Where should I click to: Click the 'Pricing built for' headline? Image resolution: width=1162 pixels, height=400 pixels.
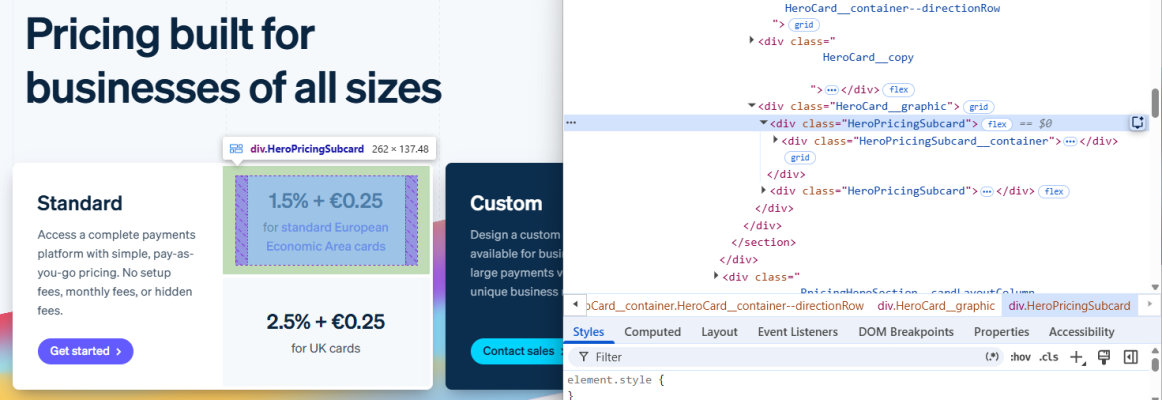pos(171,35)
